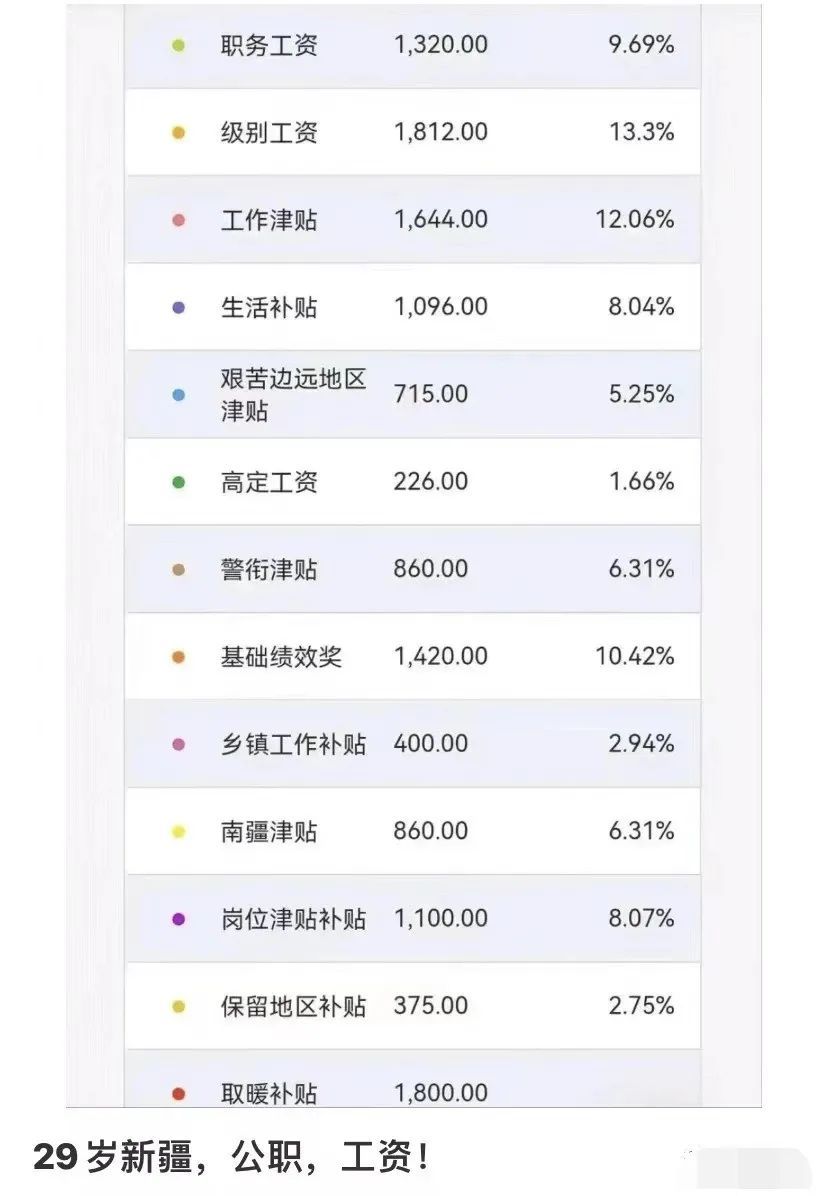Click the 1,320.00 amount for 职务工资
The height and width of the screenshot is (1196, 828).
tap(441, 45)
